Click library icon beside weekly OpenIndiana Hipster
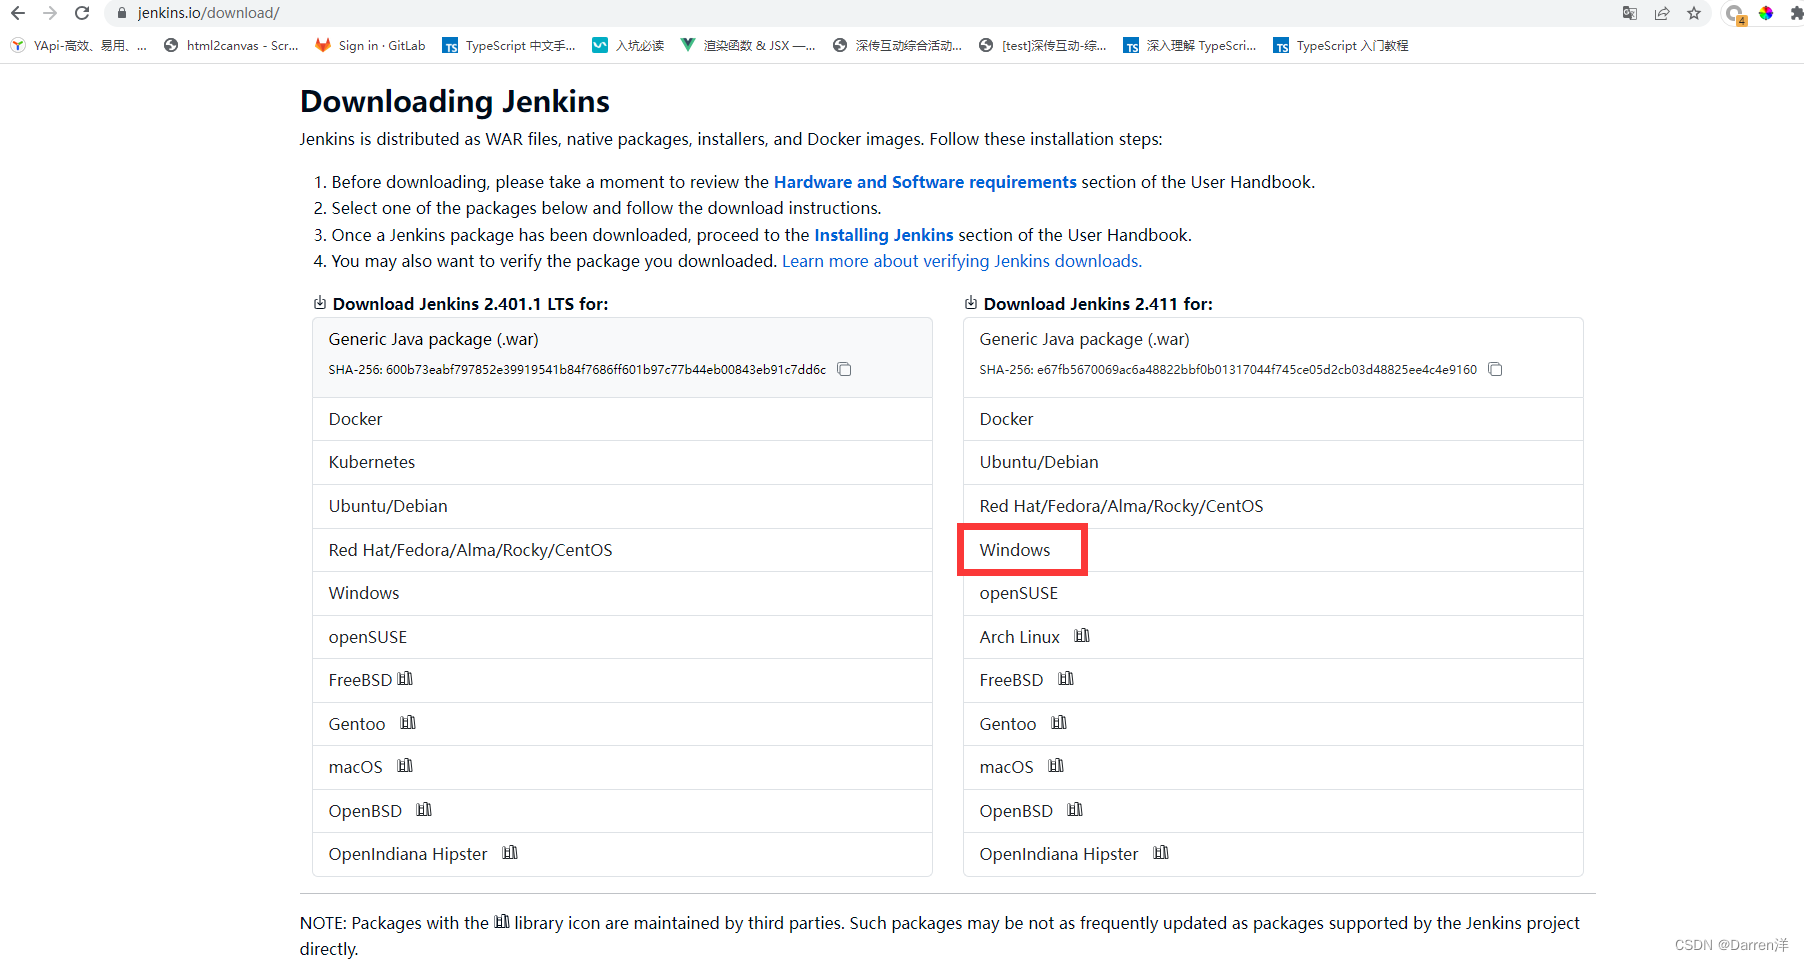Viewport: 1804px width, 961px height. pyautogui.click(x=1161, y=853)
